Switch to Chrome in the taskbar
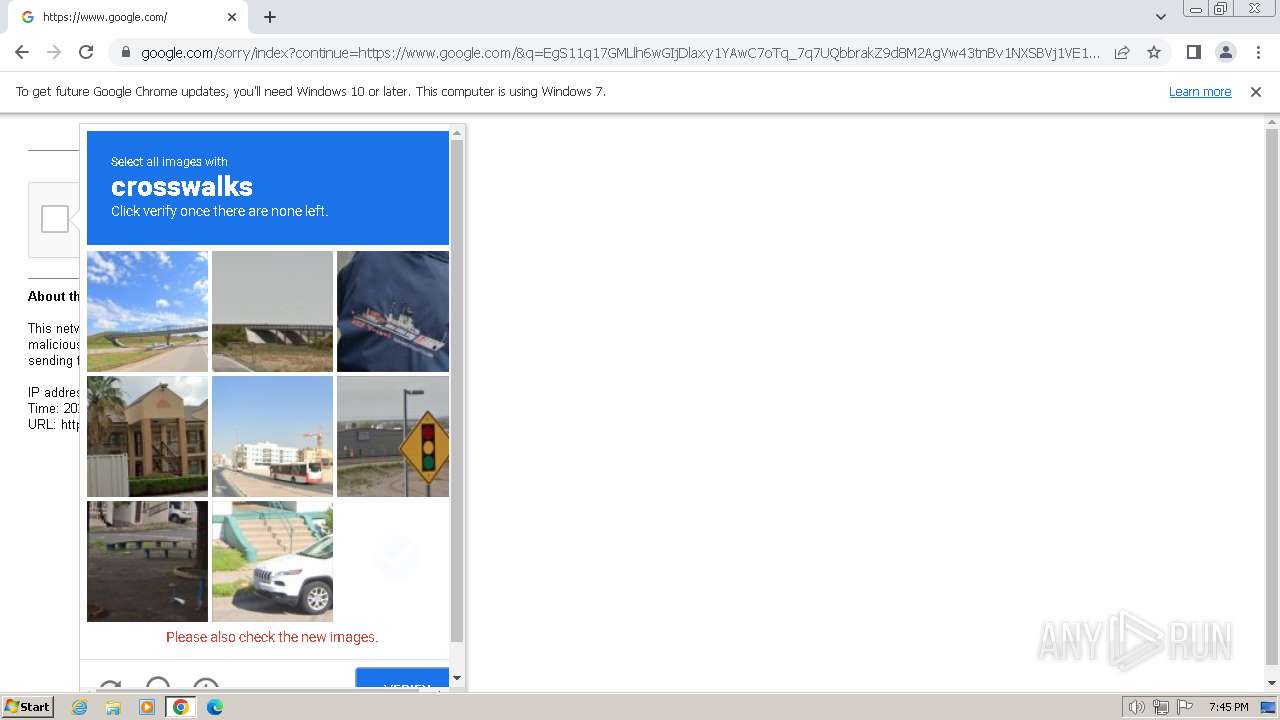The image size is (1280, 720). pos(181,707)
